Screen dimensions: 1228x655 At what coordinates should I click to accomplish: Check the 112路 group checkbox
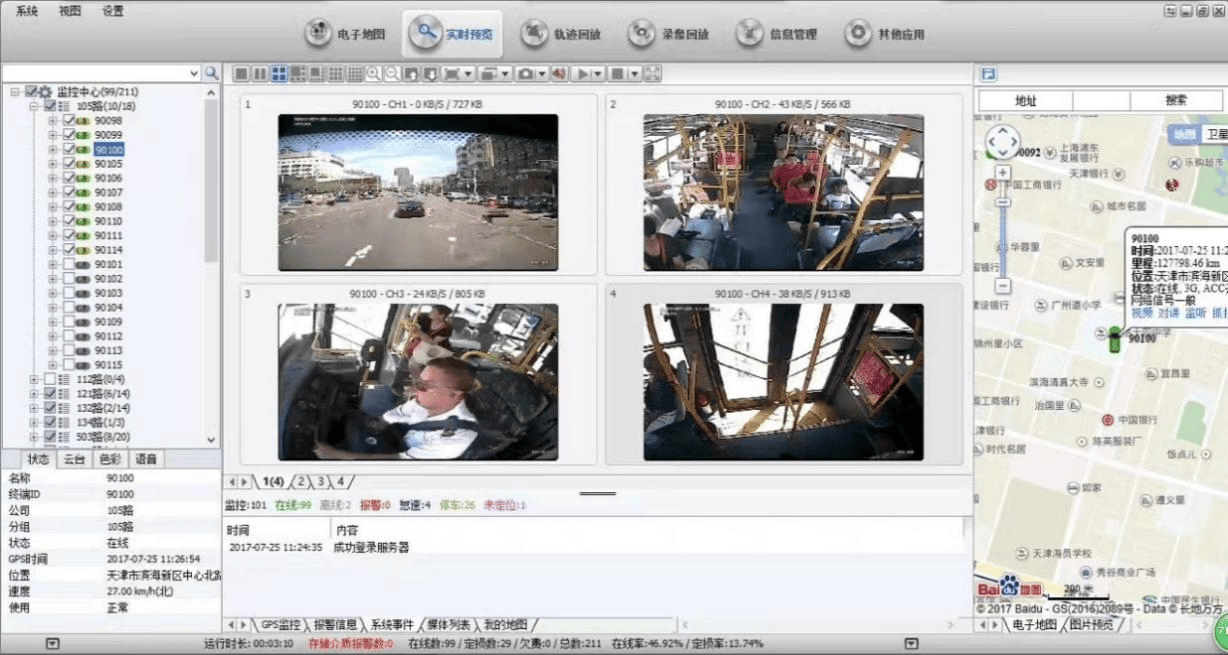tap(50, 379)
